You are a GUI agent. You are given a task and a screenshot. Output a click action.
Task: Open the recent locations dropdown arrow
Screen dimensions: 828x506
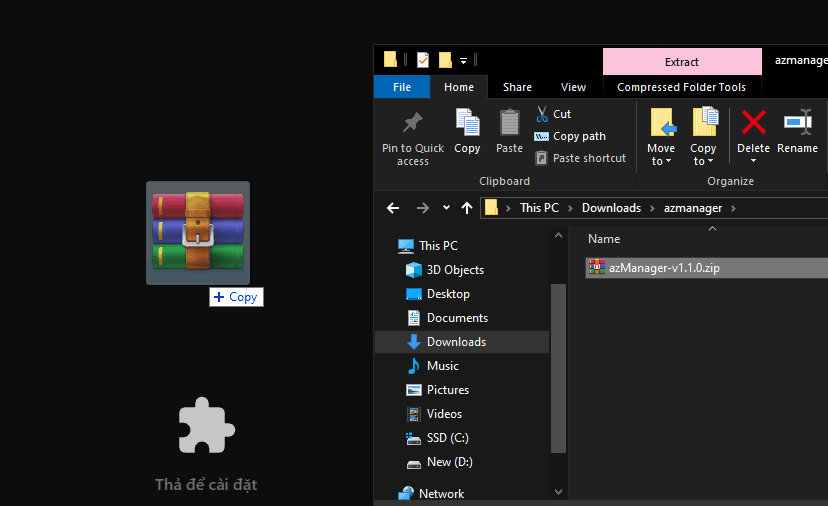coord(446,208)
